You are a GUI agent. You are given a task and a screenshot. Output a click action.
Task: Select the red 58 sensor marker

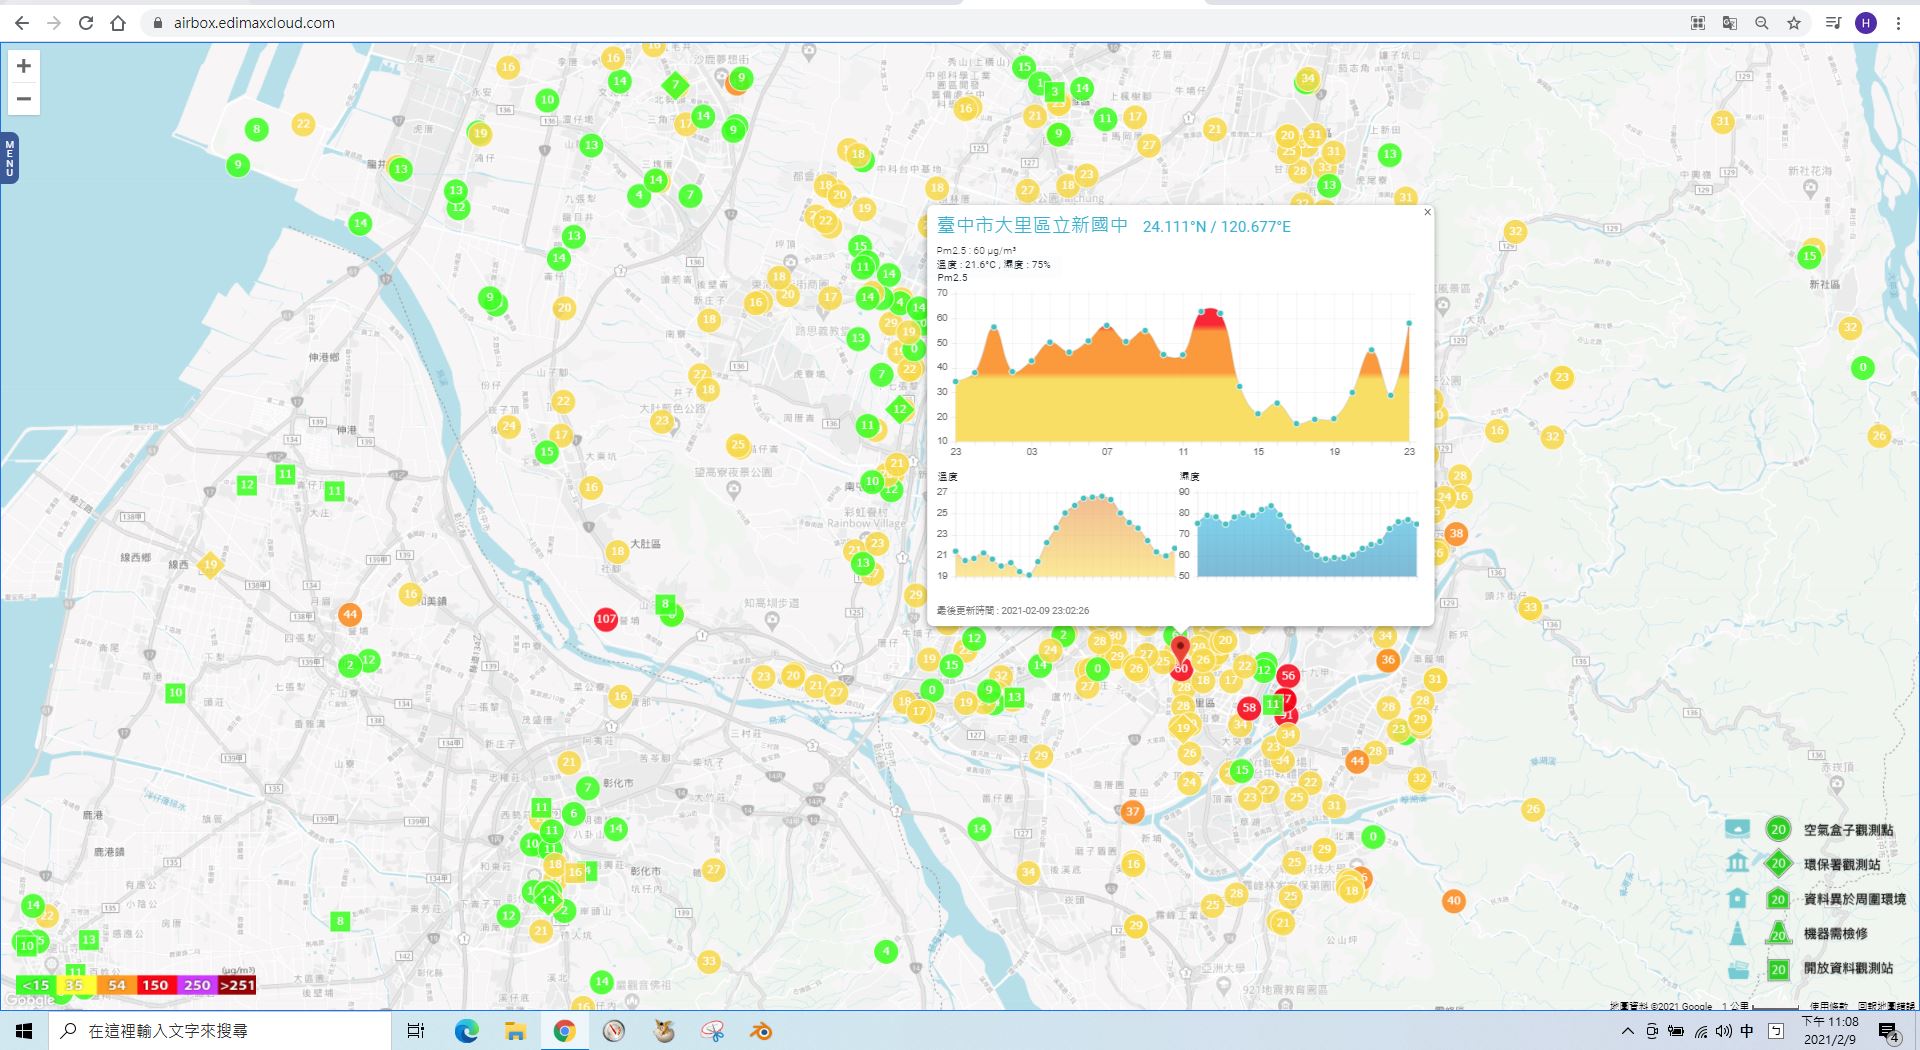point(1248,707)
